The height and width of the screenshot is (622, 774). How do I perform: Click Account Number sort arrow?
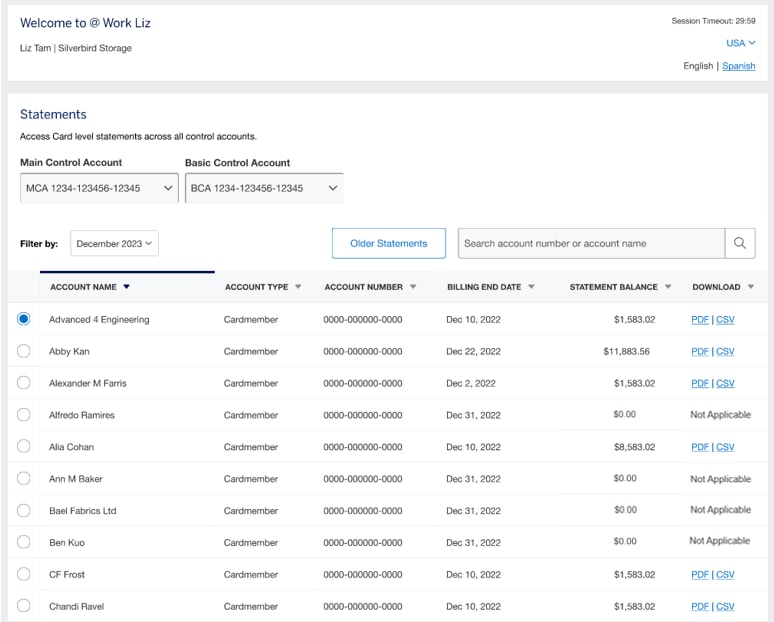(413, 287)
